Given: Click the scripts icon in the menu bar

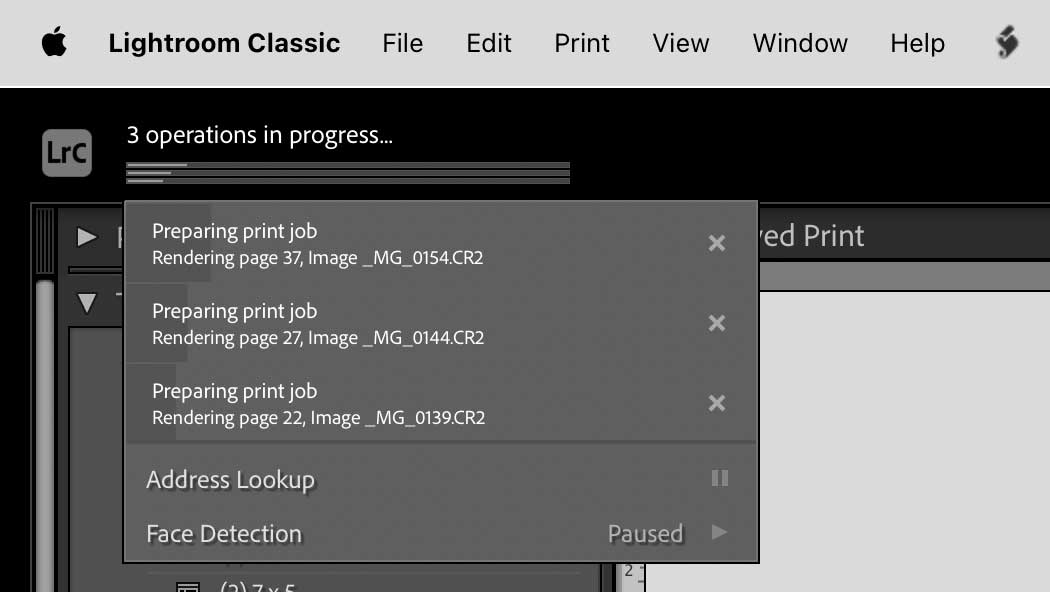Looking at the screenshot, I should (x=1006, y=42).
